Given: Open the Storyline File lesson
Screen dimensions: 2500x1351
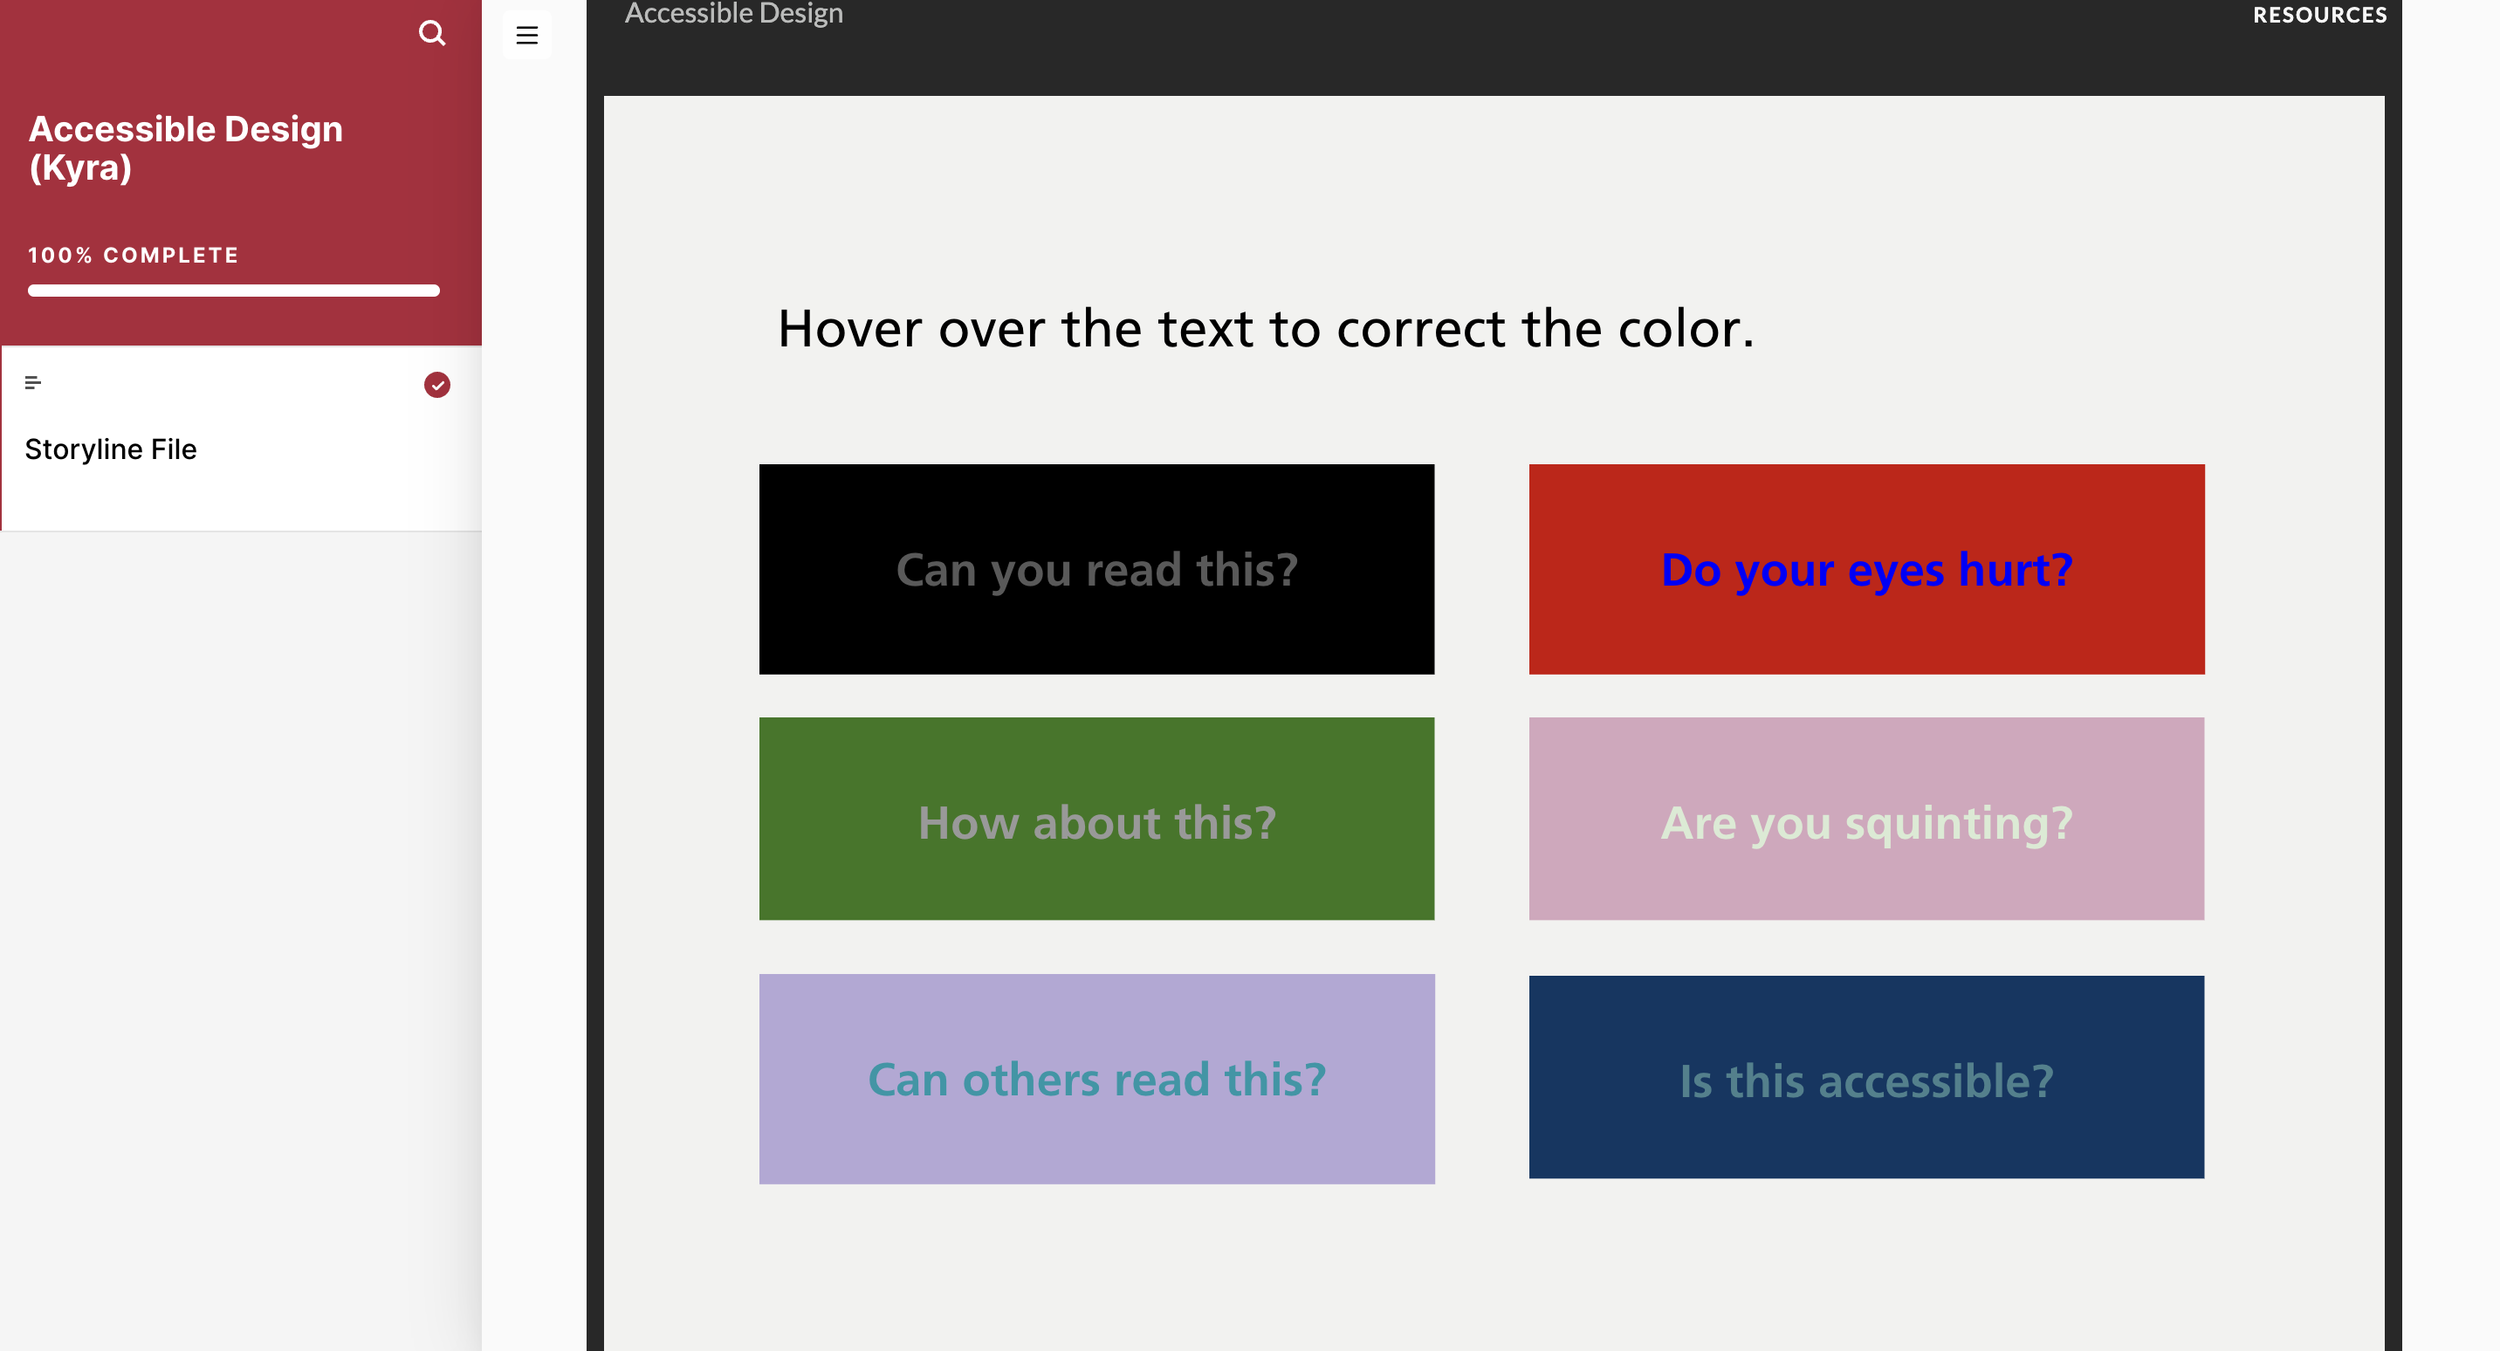Looking at the screenshot, I should click(241, 438).
